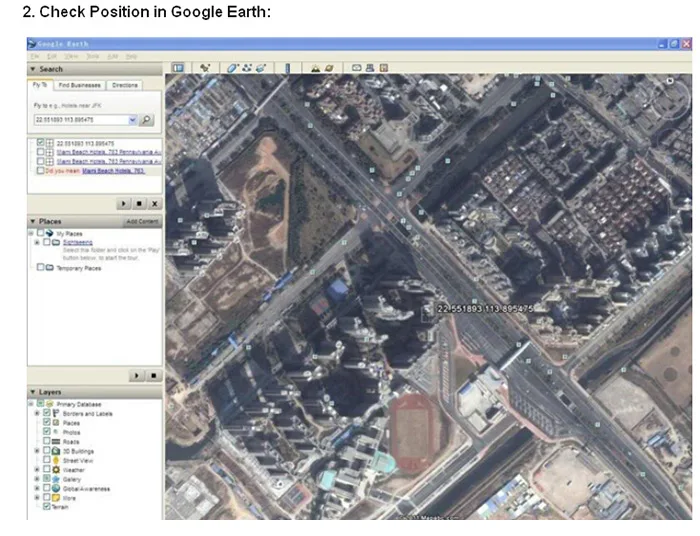Select the 22.551893 113.895475 search result text
This screenshot has height=536, width=700.
pyautogui.click(x=85, y=143)
